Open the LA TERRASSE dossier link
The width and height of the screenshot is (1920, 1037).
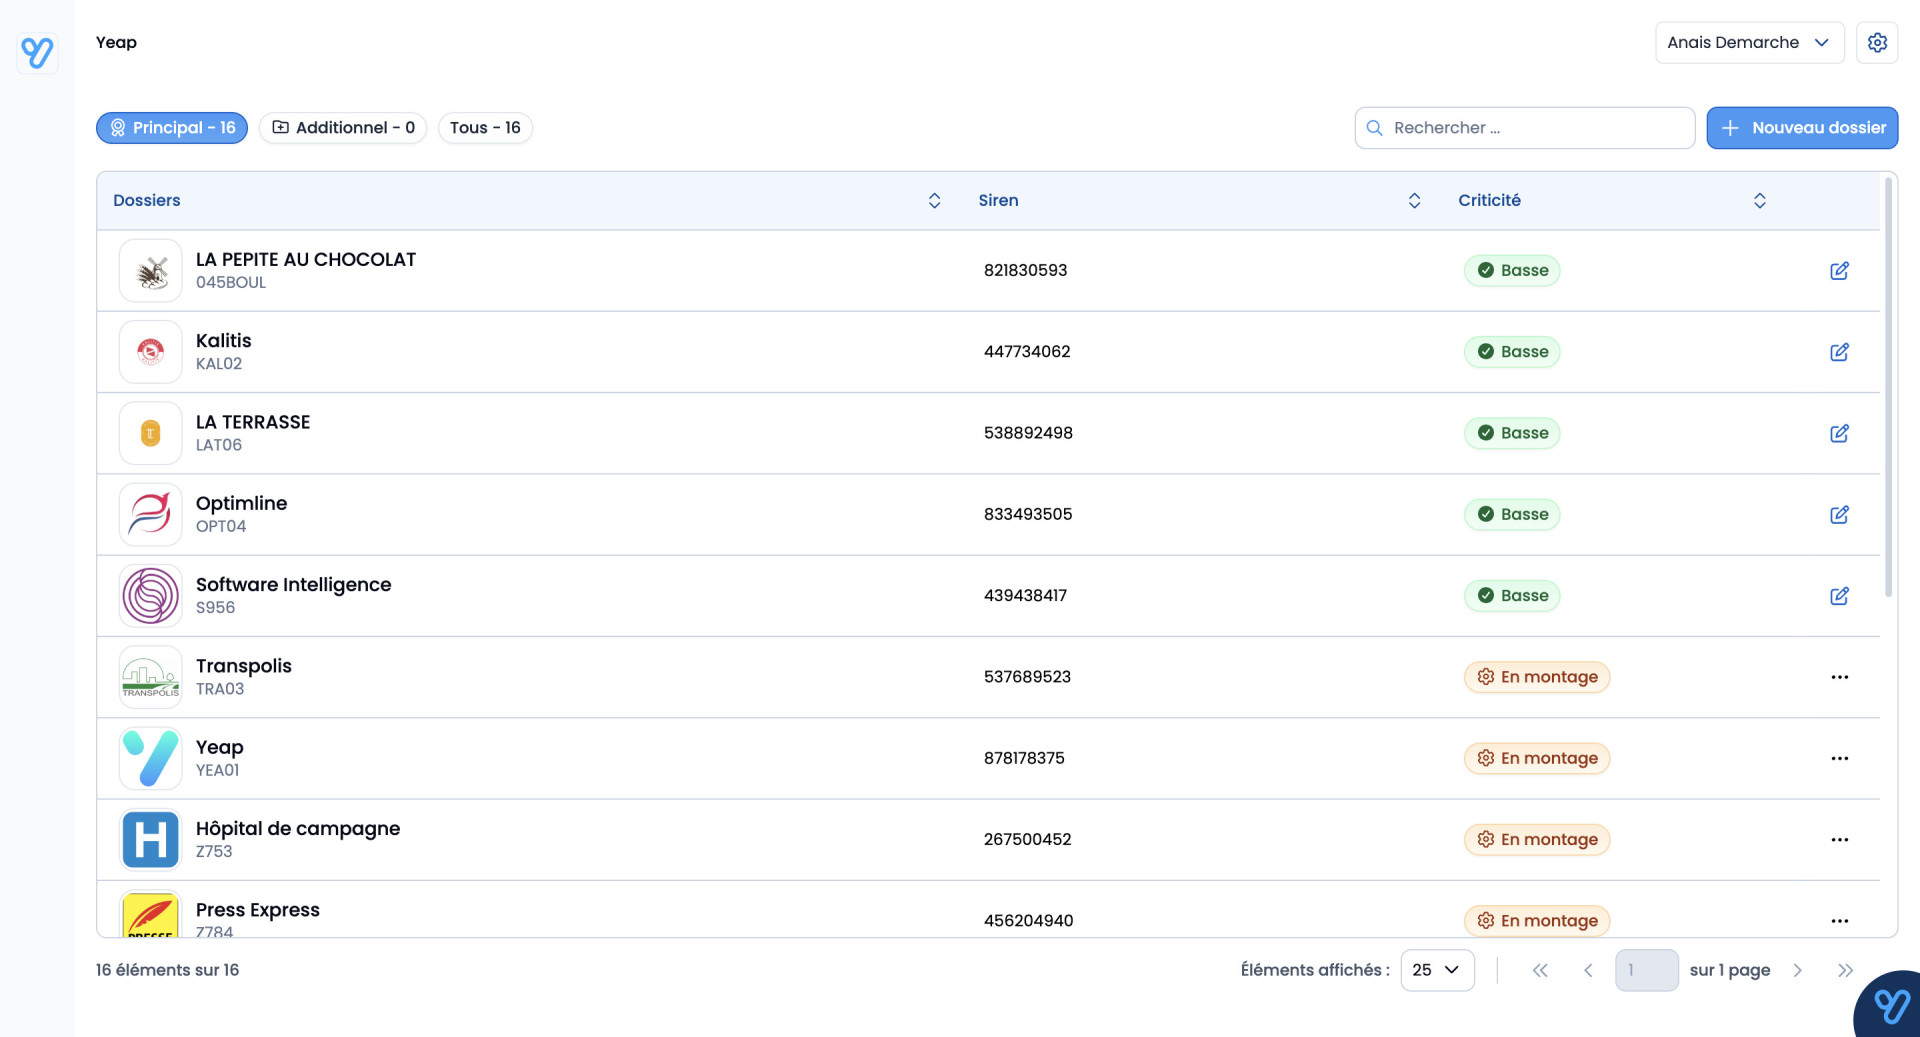pos(253,422)
